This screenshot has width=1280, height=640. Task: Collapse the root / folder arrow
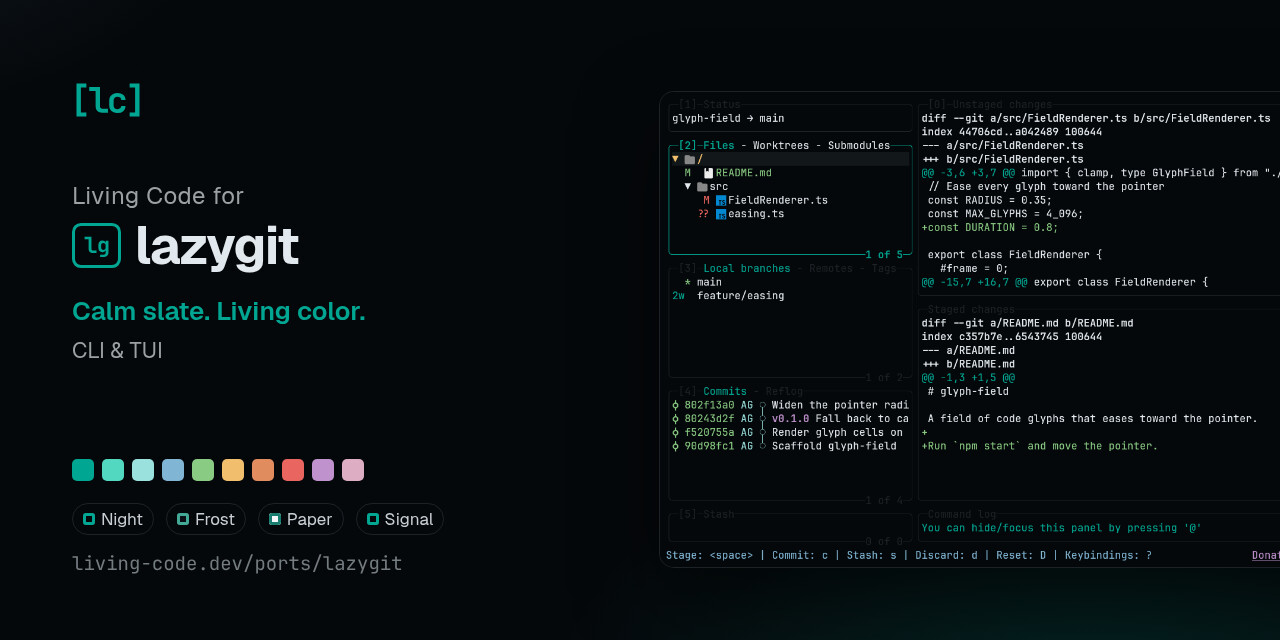point(675,159)
